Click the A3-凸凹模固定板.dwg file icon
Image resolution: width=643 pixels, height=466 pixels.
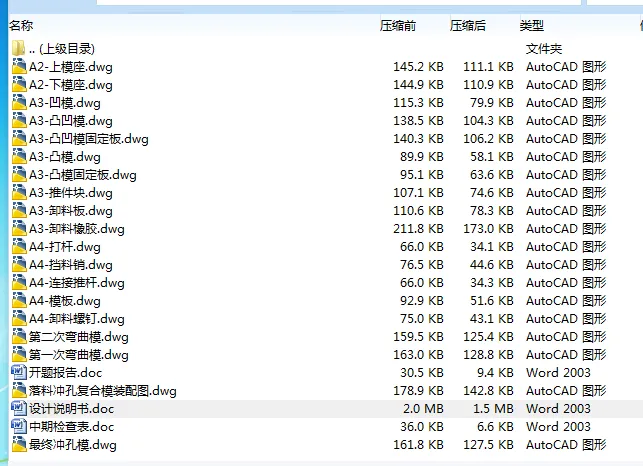(x=19, y=139)
